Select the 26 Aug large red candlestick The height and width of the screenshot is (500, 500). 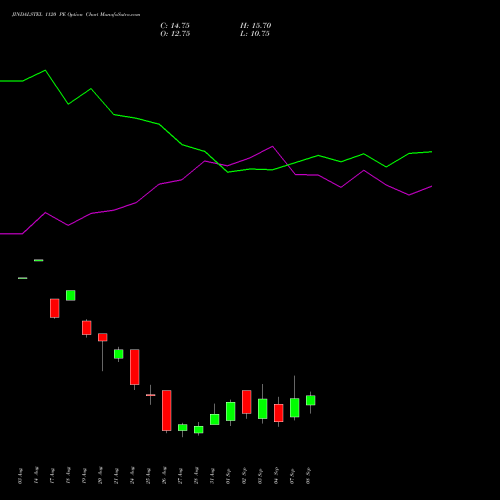[x=167, y=411]
